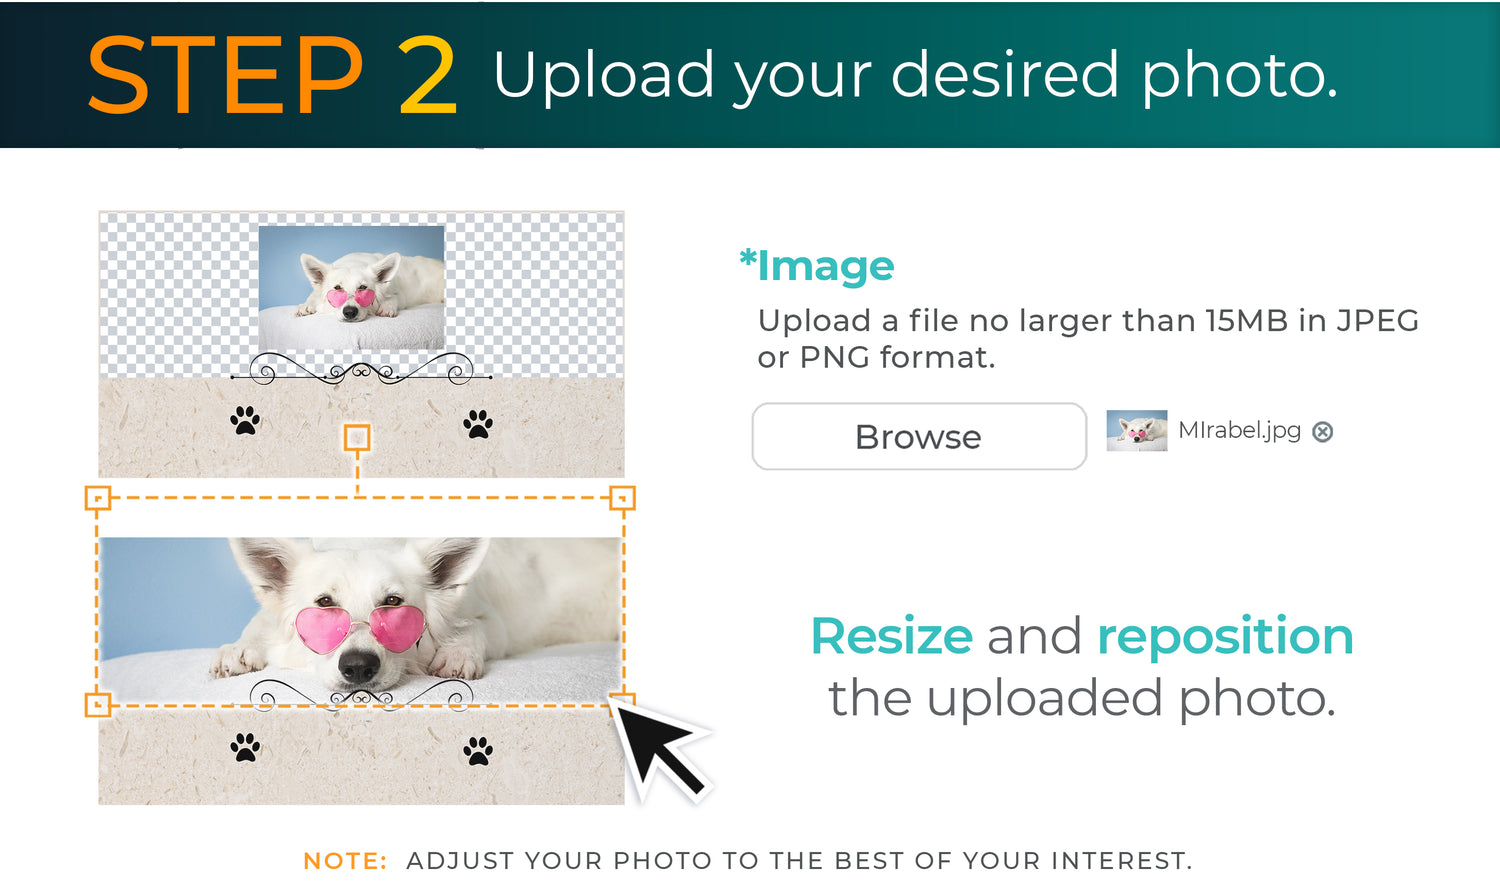Click the upper-left paw print in top preview

click(245, 421)
